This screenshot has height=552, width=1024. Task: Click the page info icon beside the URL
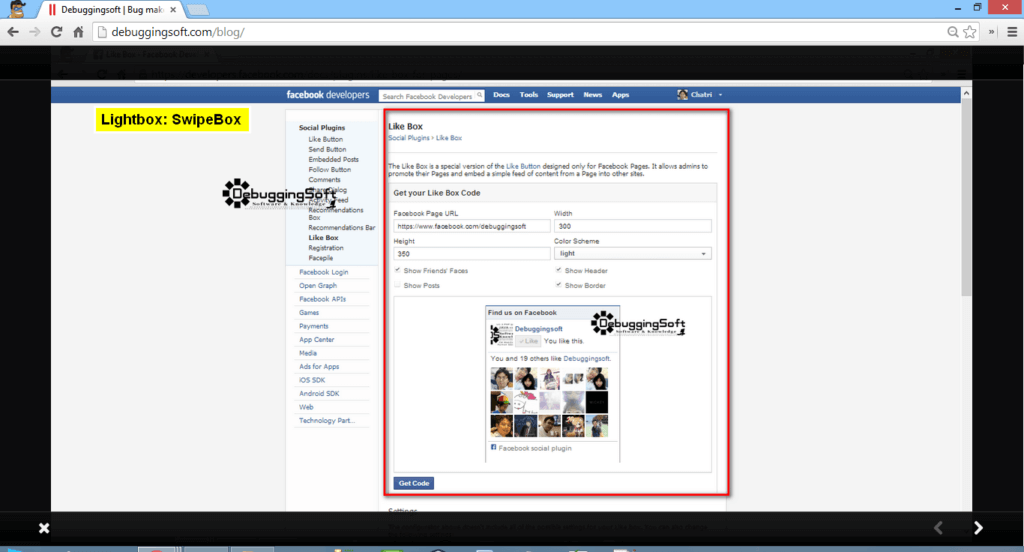102,32
